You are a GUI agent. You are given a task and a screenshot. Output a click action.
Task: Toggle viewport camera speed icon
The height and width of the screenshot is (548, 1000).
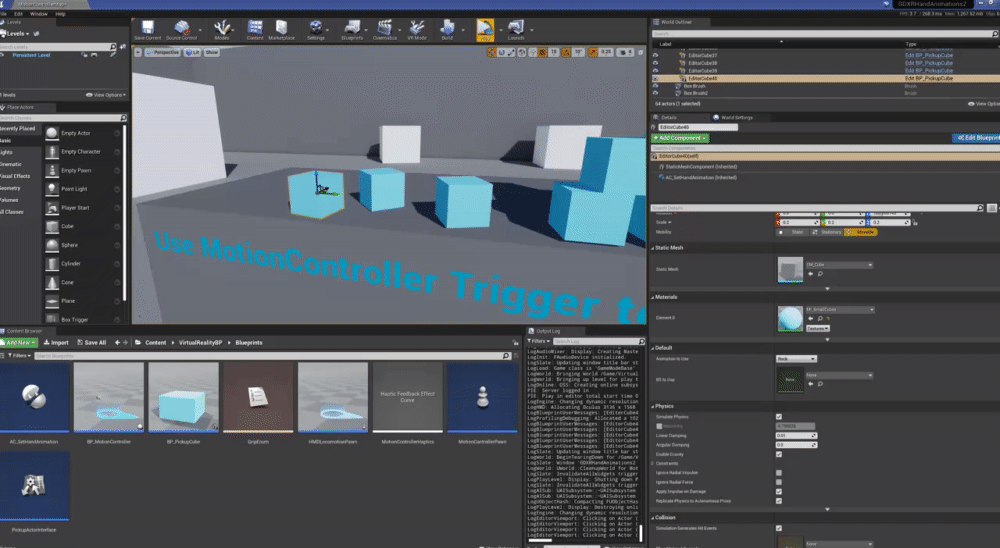tap(623, 52)
